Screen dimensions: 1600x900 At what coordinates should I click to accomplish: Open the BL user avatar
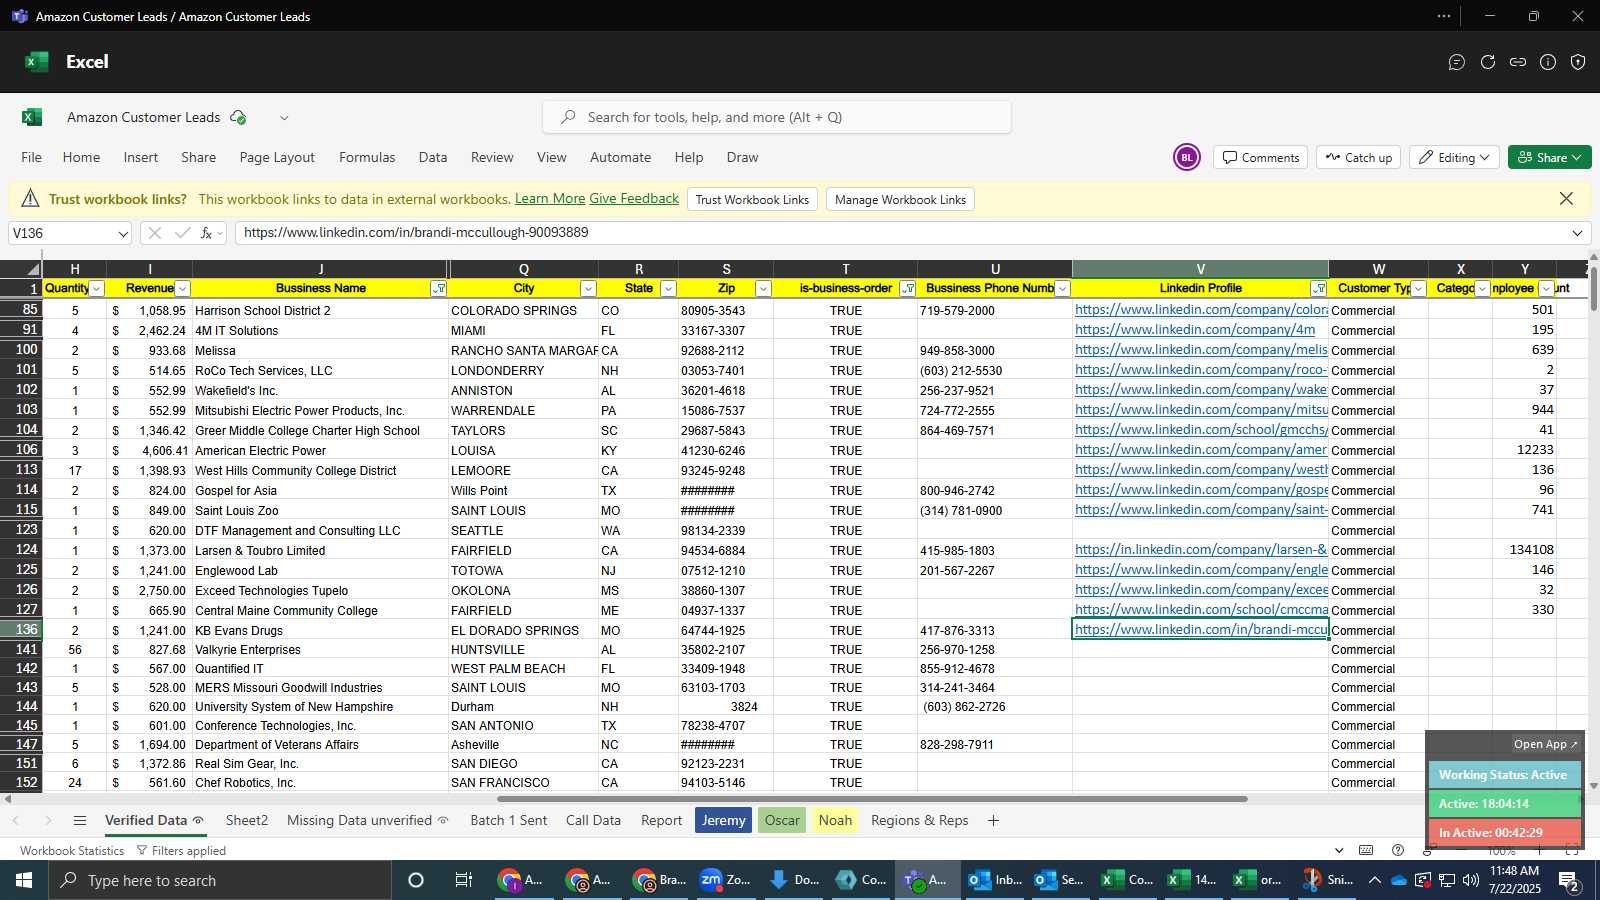[1187, 157]
